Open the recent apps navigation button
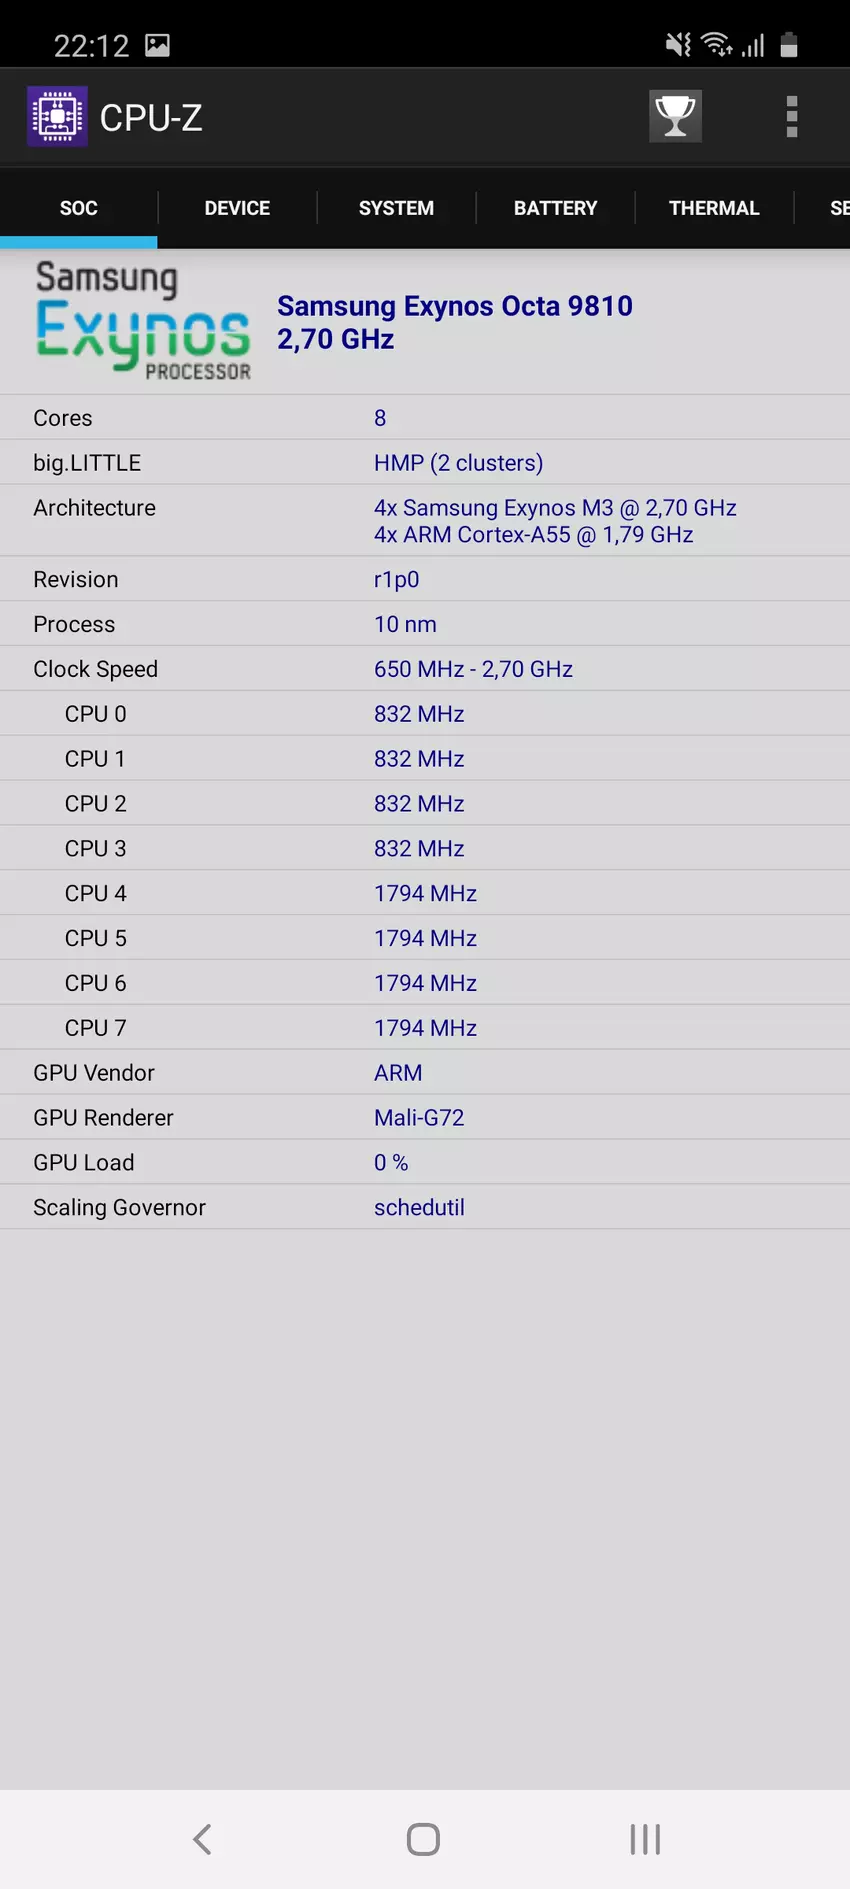 click(x=645, y=1838)
